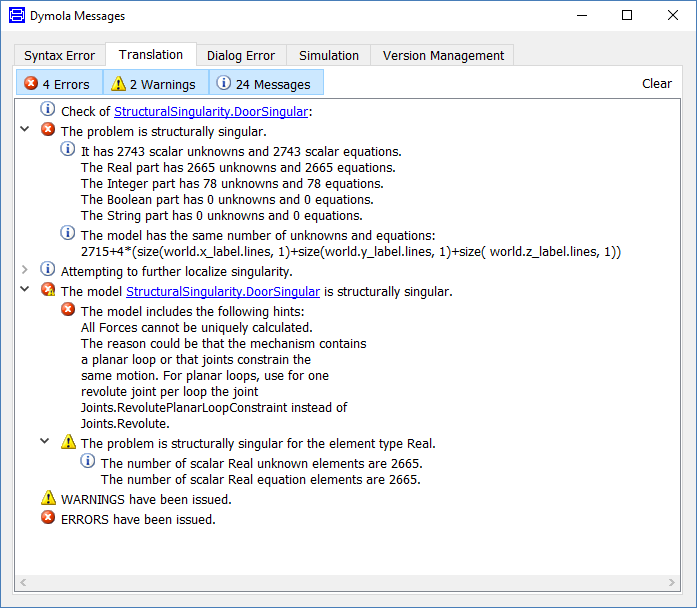Click the warning icon beside 'singular for the element type Real'
The width and height of the screenshot is (697, 608).
(68, 441)
